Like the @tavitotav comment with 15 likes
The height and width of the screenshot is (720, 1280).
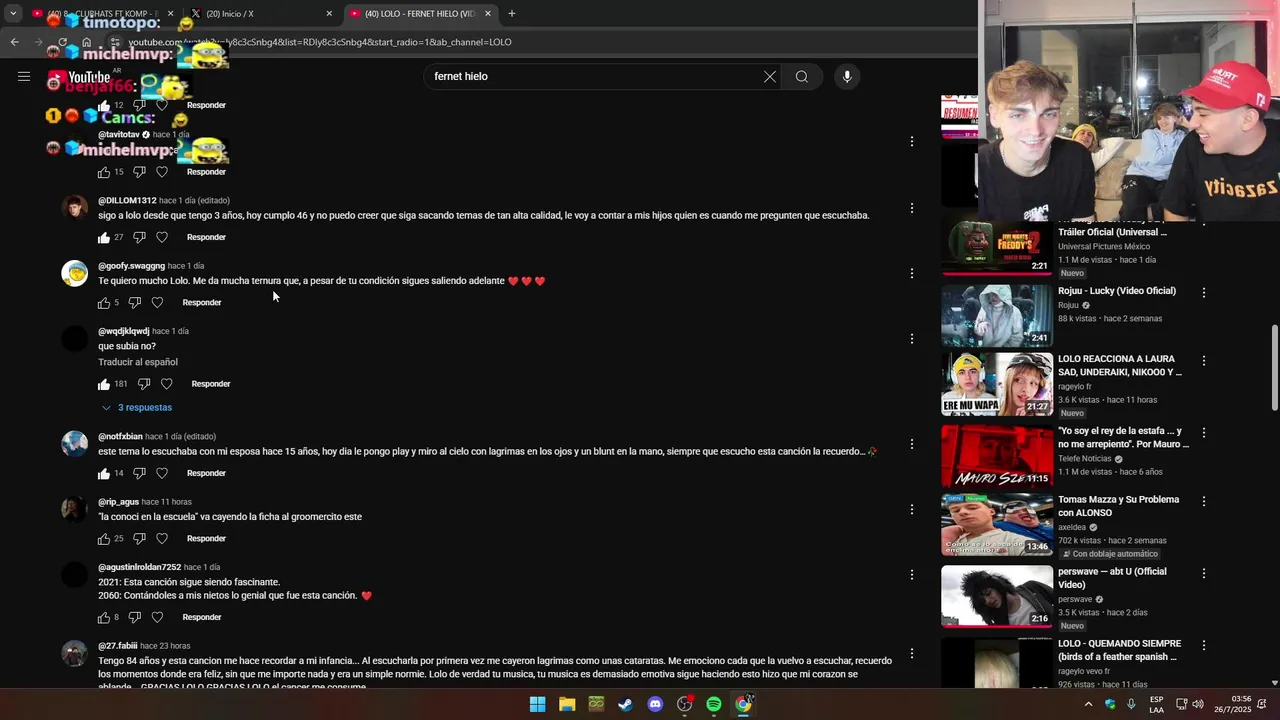coord(104,172)
